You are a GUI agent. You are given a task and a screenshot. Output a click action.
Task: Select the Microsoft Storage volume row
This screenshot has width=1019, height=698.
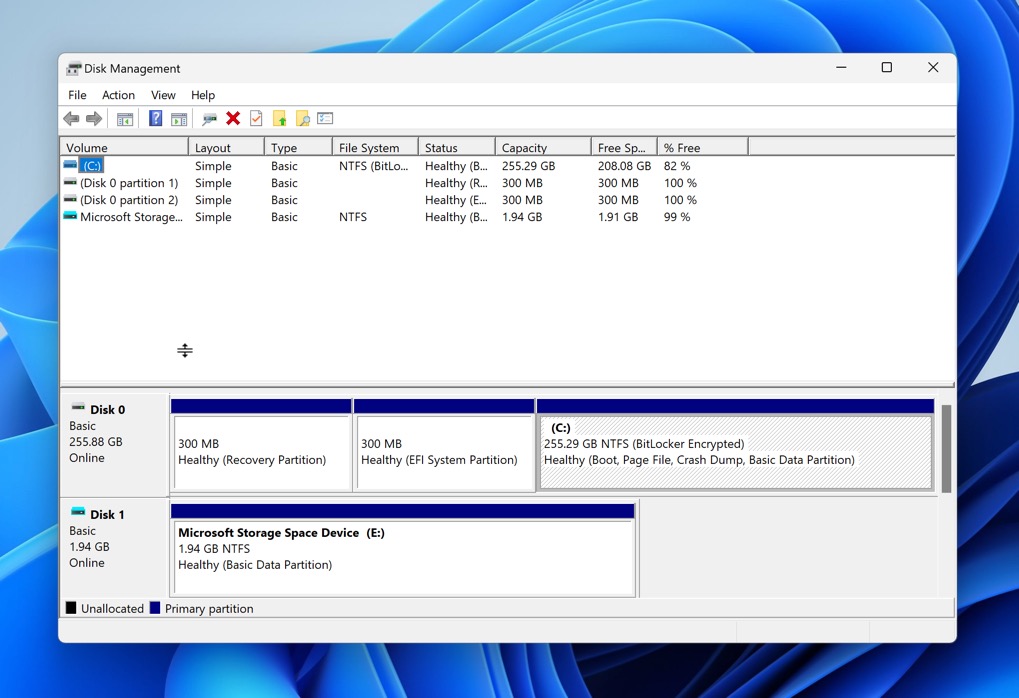point(130,217)
